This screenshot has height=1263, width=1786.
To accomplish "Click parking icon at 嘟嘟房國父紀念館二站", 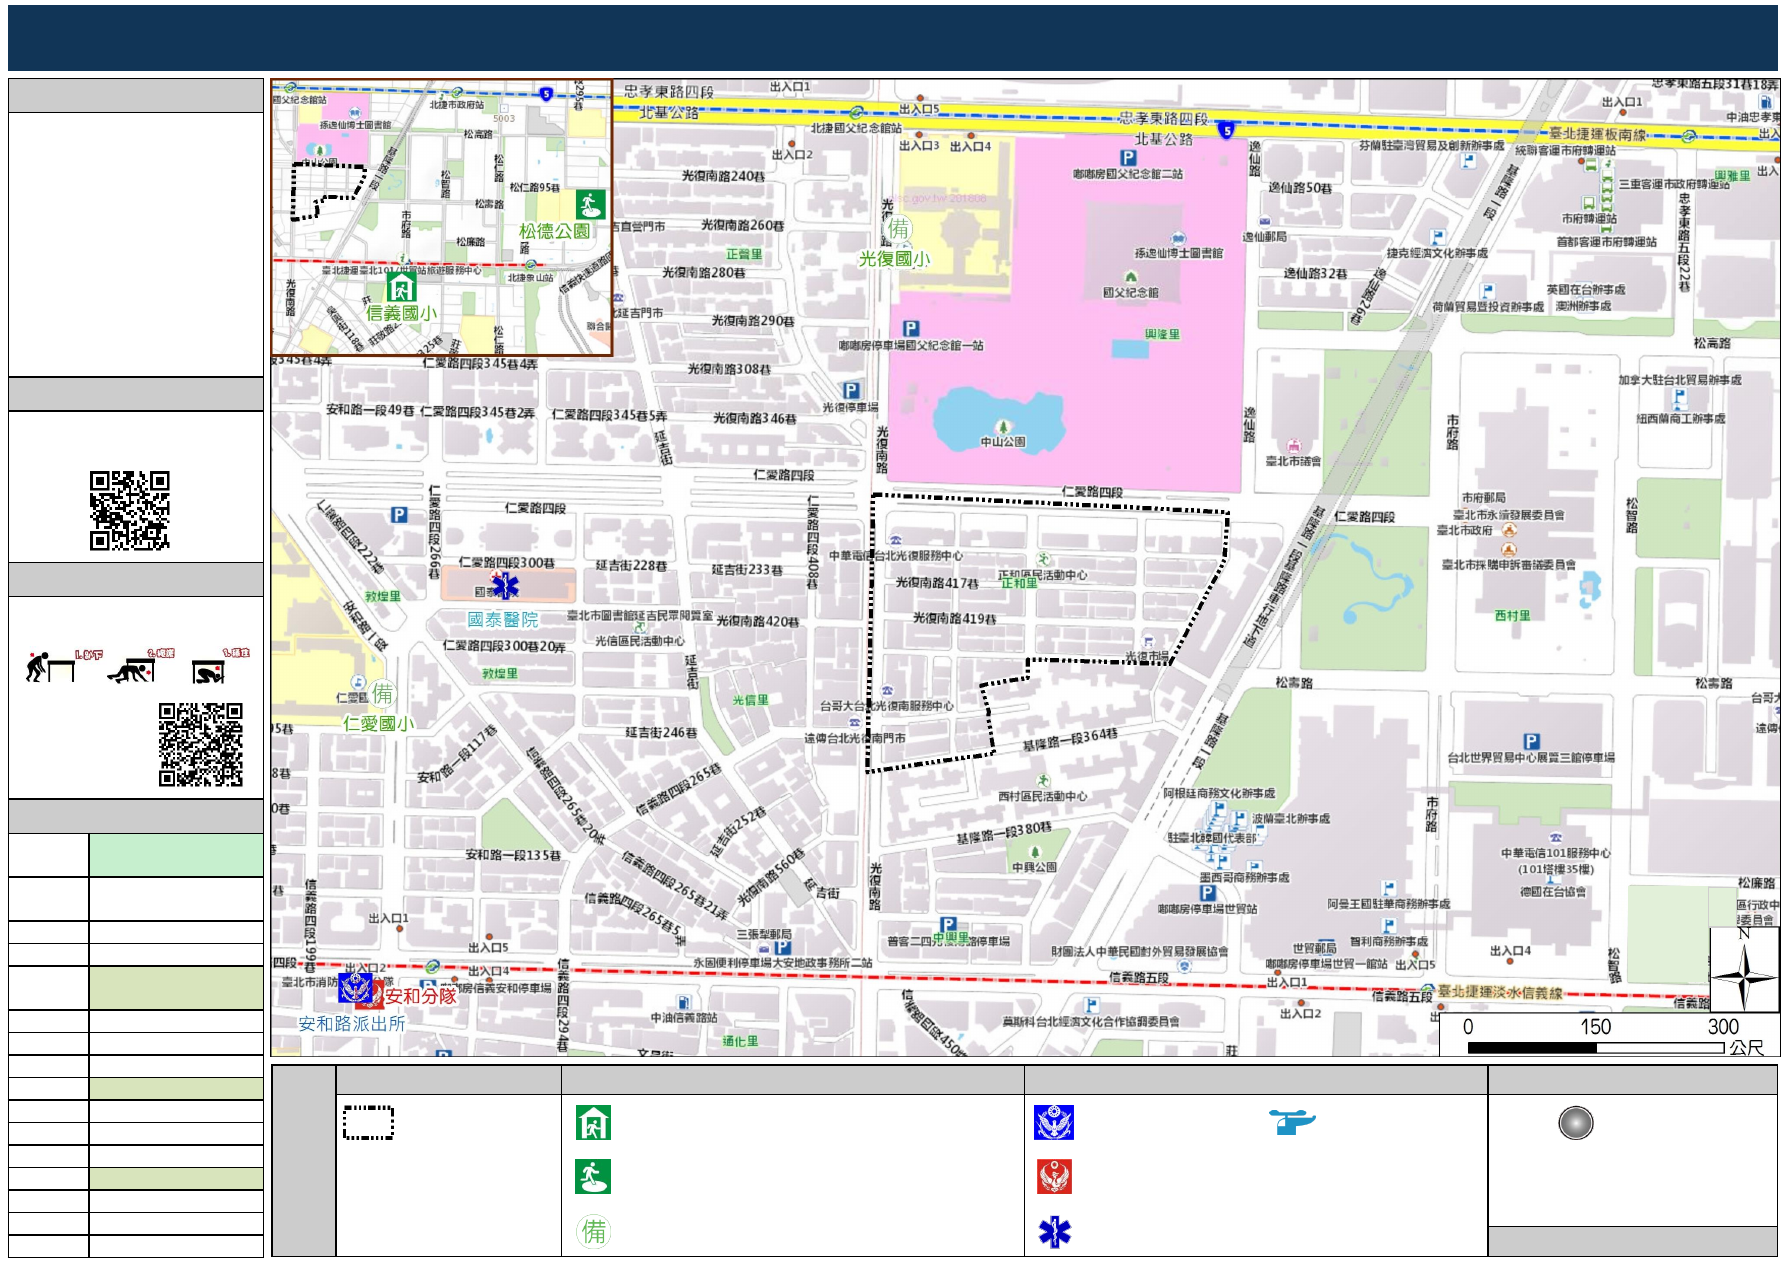I will pyautogui.click(x=1128, y=158).
